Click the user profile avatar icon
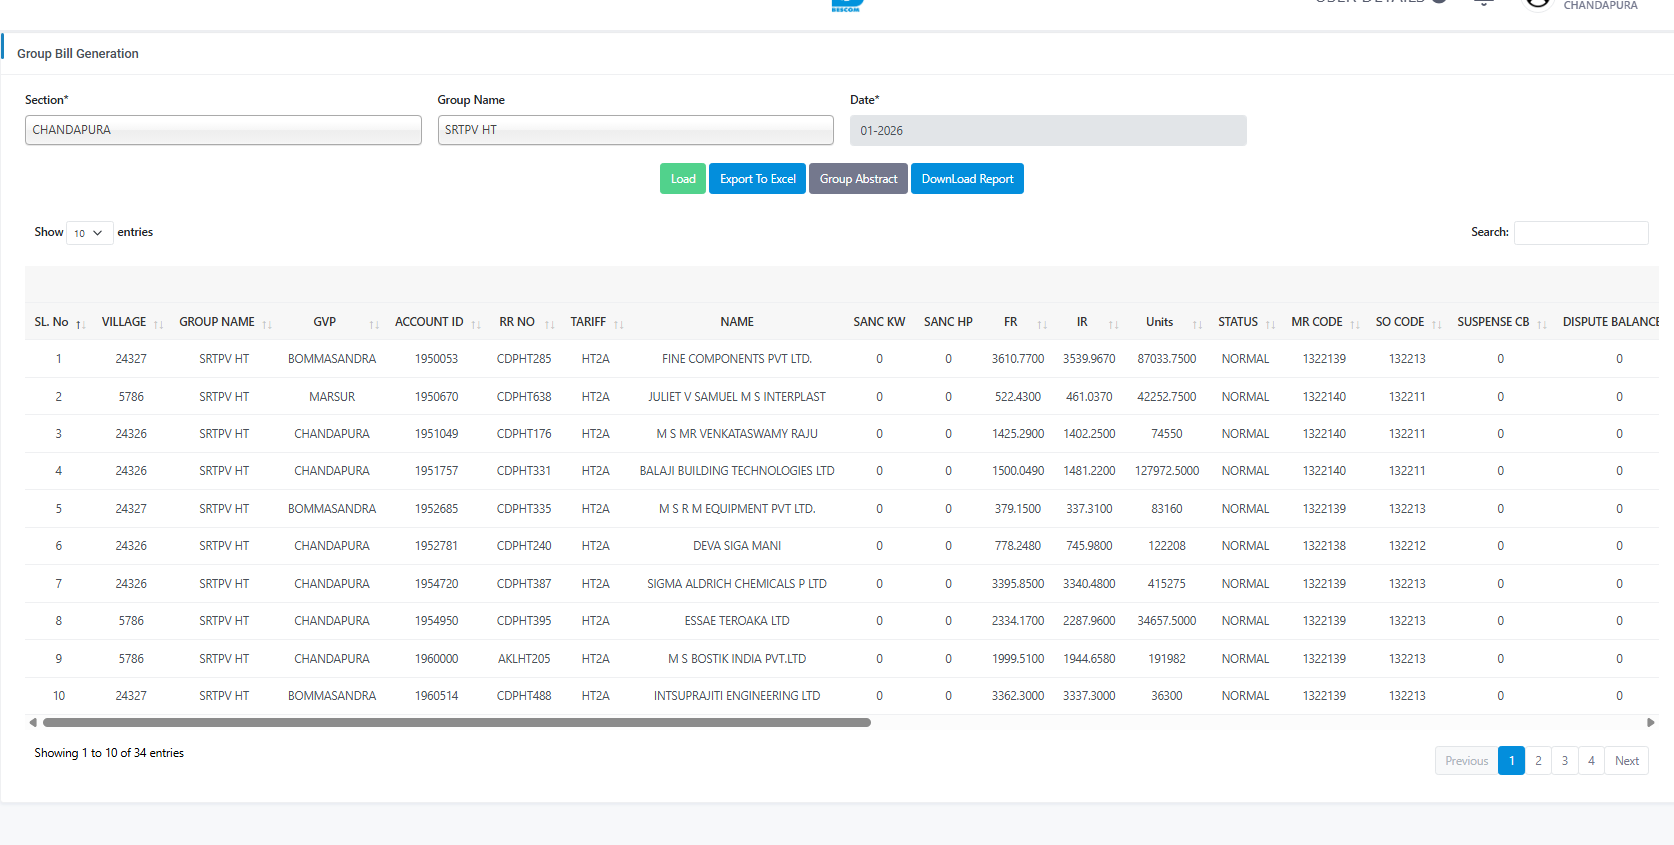 point(1537,4)
